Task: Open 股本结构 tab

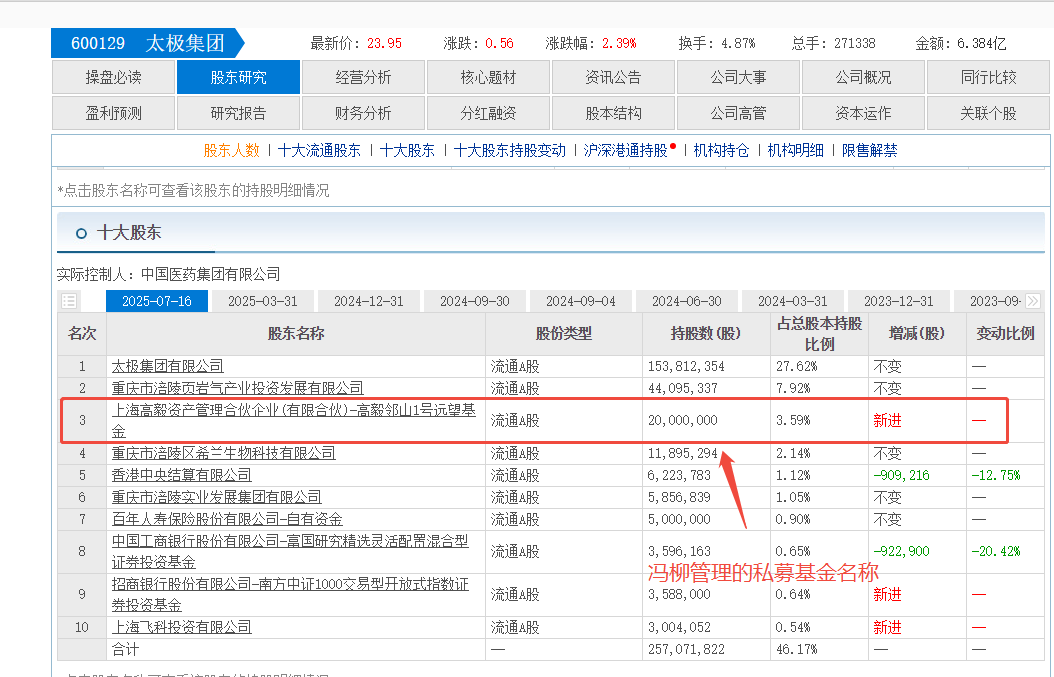Action: point(614,113)
